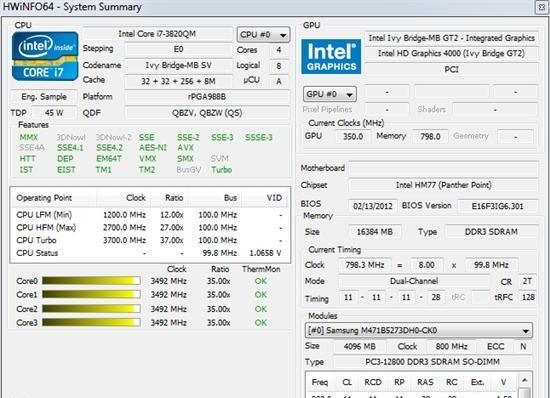Screen dimensions: 550x398
Task: Click the Intel Graphics logo
Action: click(331, 56)
